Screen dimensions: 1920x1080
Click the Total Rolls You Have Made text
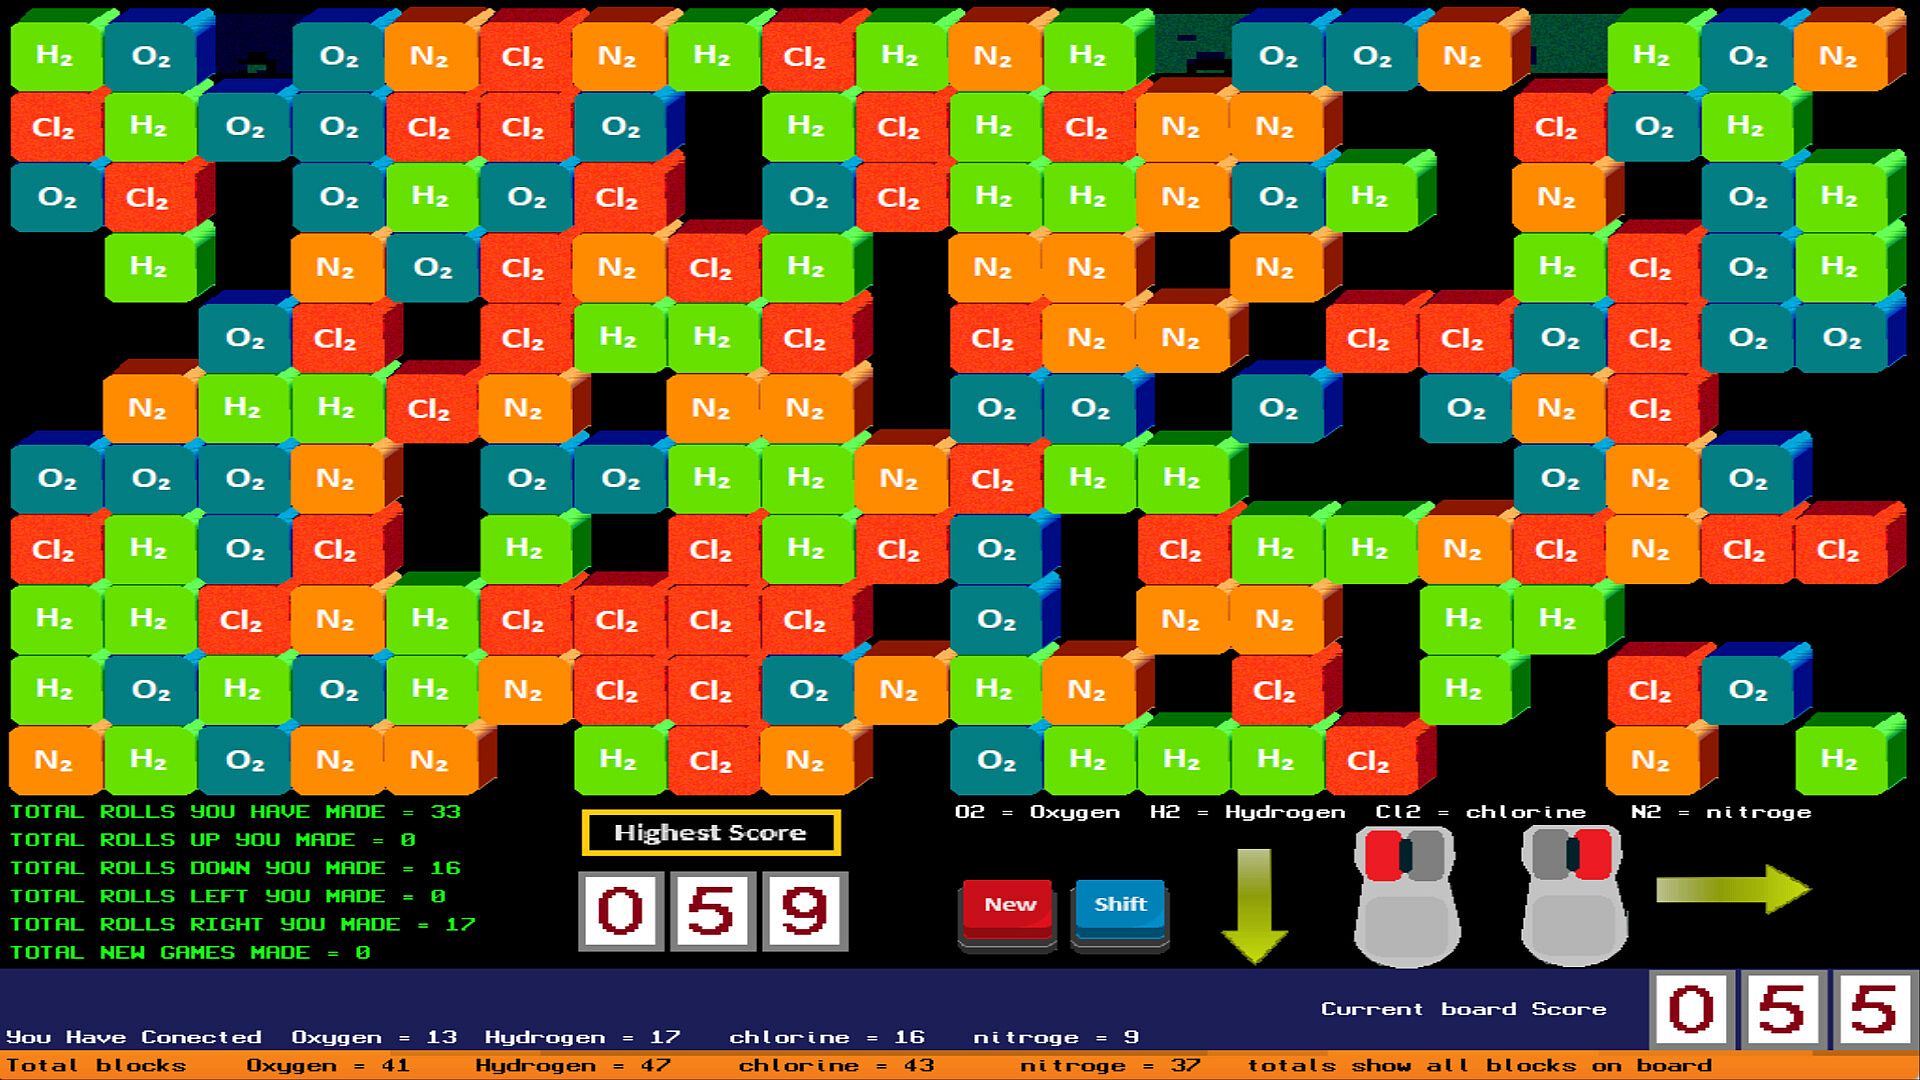(235, 812)
